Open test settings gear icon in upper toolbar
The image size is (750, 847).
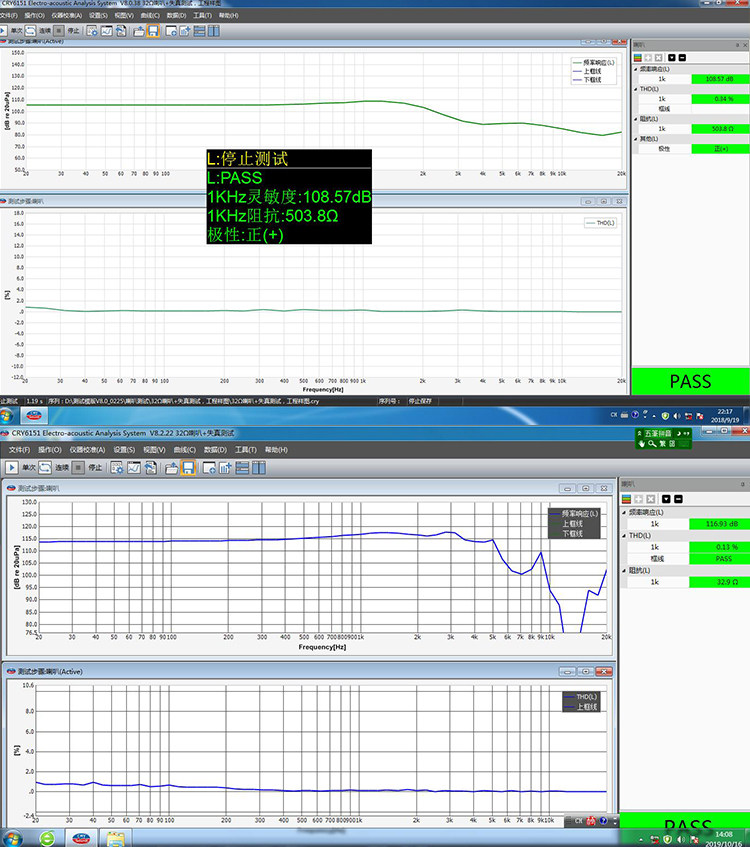[x=92, y=31]
